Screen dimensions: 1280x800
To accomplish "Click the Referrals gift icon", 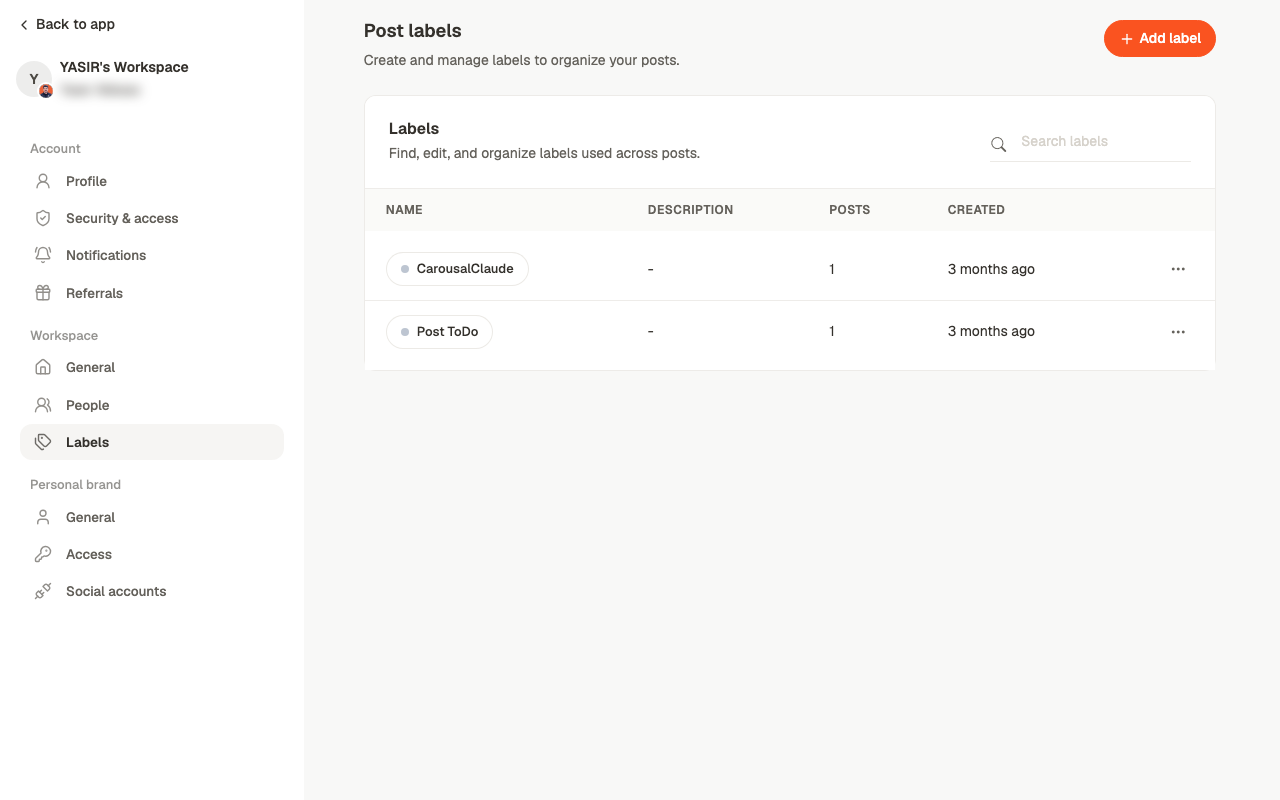I will point(43,293).
